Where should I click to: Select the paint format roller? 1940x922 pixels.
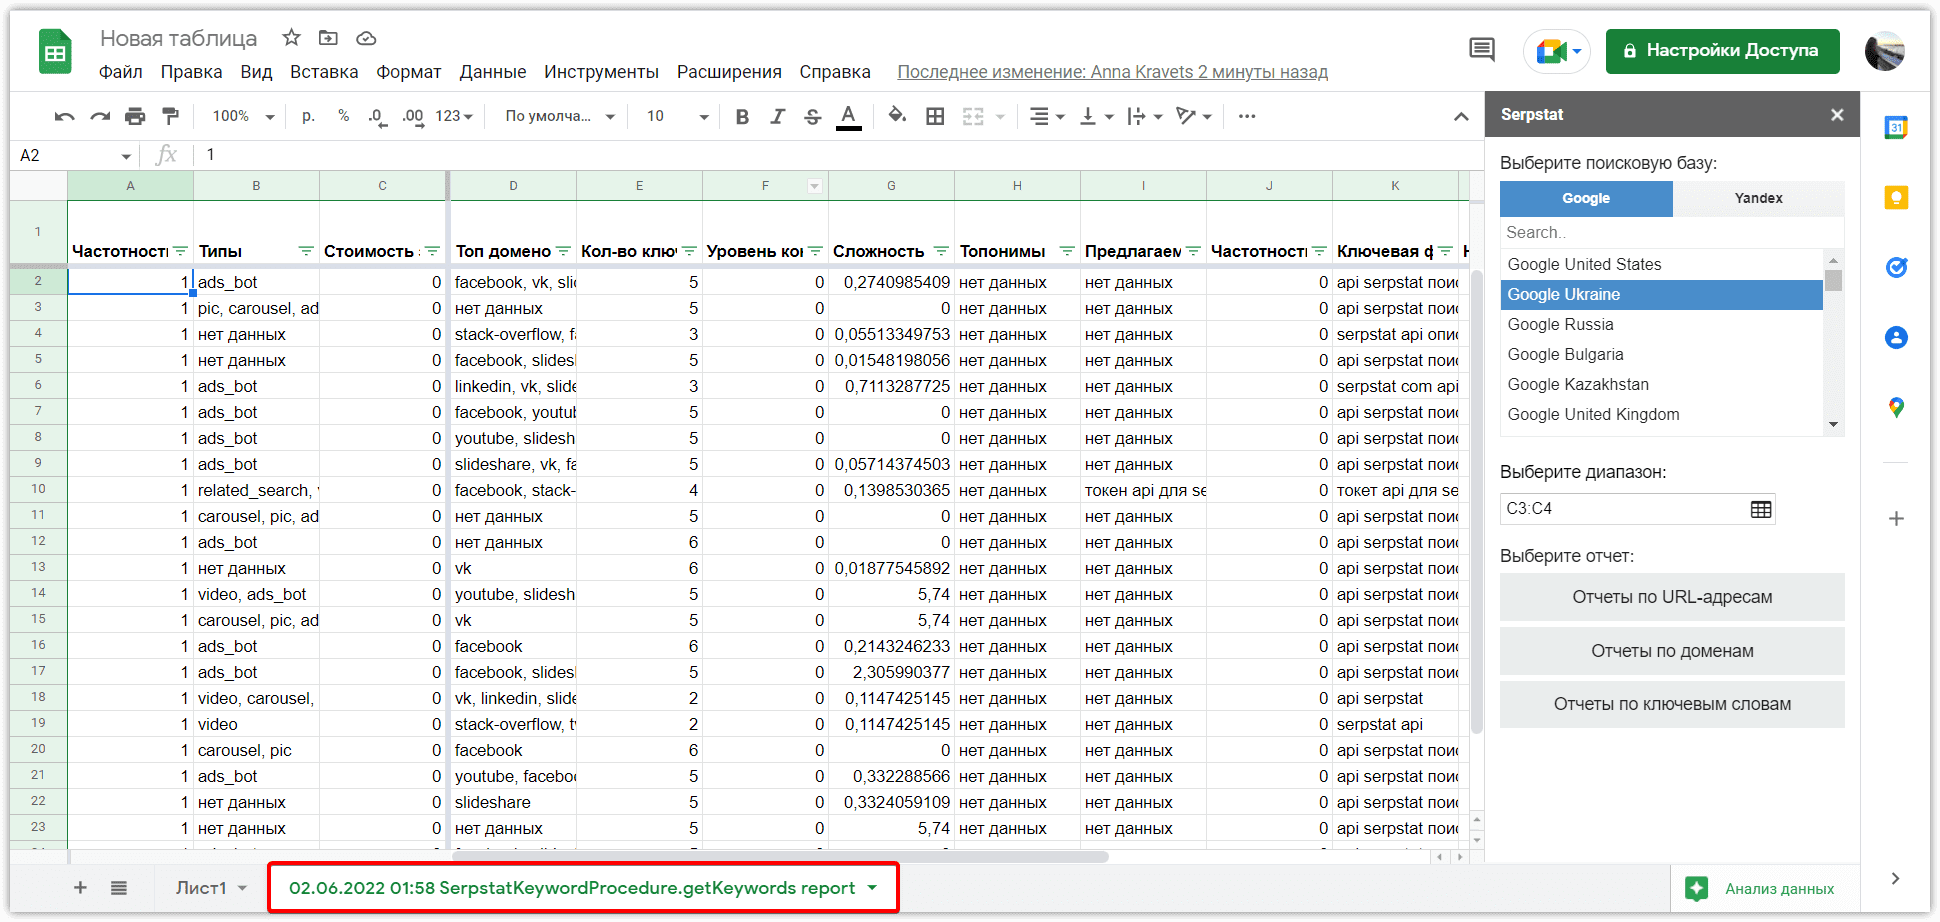click(x=171, y=116)
